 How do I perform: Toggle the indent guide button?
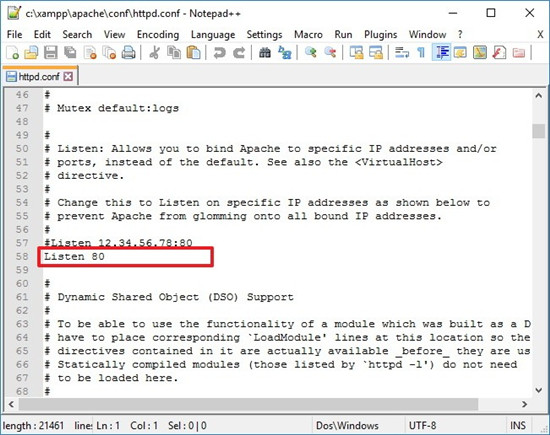click(441, 53)
